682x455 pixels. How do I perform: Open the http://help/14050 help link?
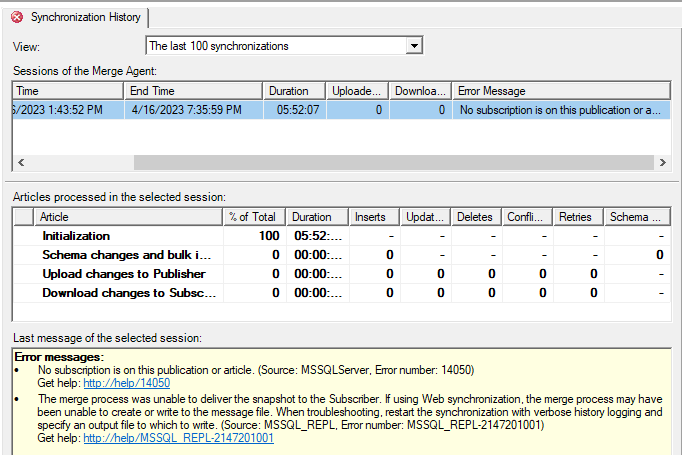(127, 383)
